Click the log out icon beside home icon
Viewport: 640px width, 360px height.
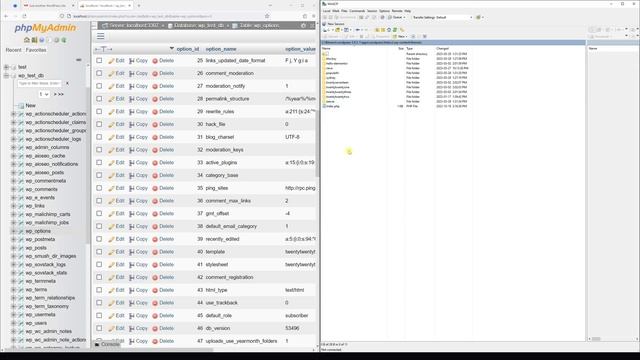point(34,40)
